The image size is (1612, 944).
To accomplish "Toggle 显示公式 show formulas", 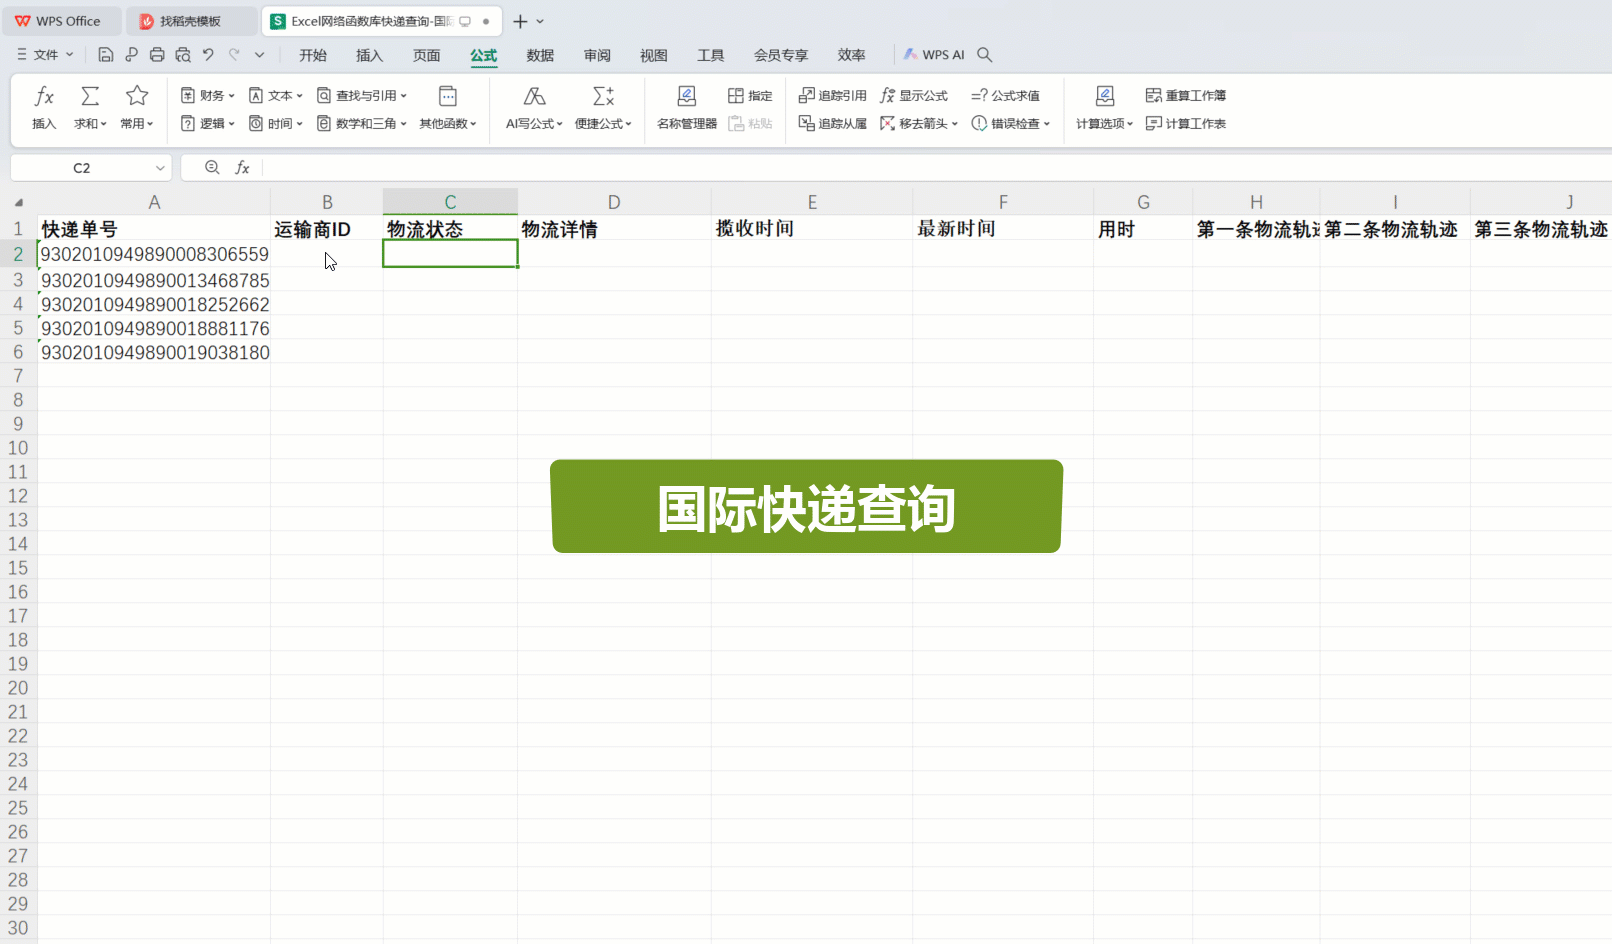I will click(914, 96).
